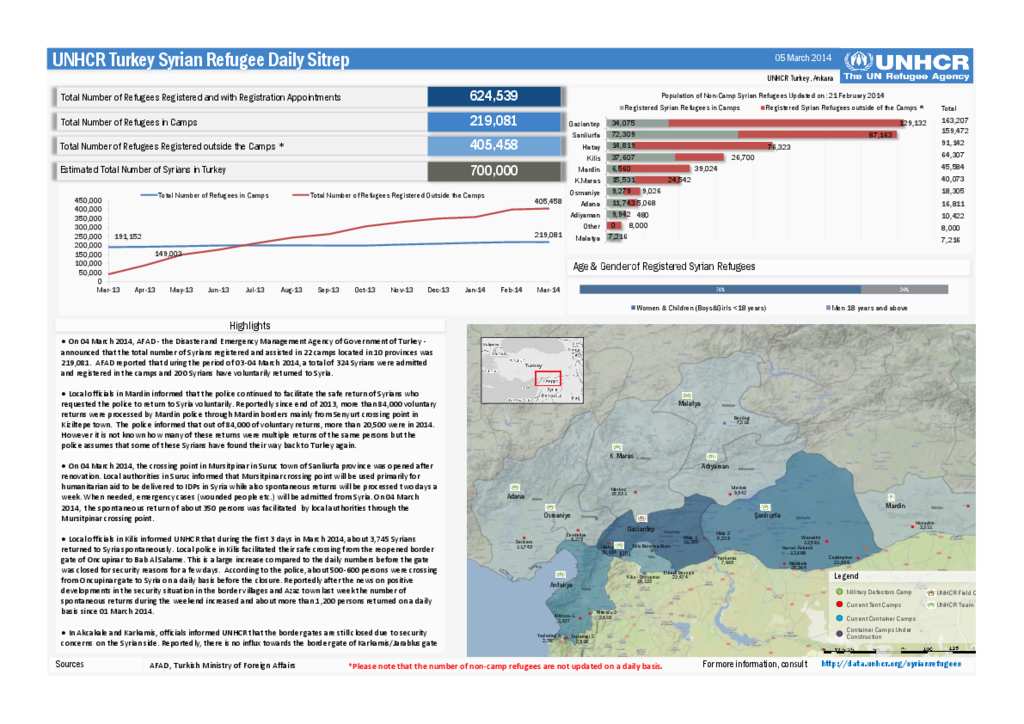This screenshot has height=724, width=1024.
Task: Click the Estimated Total Number of Syrians figure
Action: (x=494, y=169)
